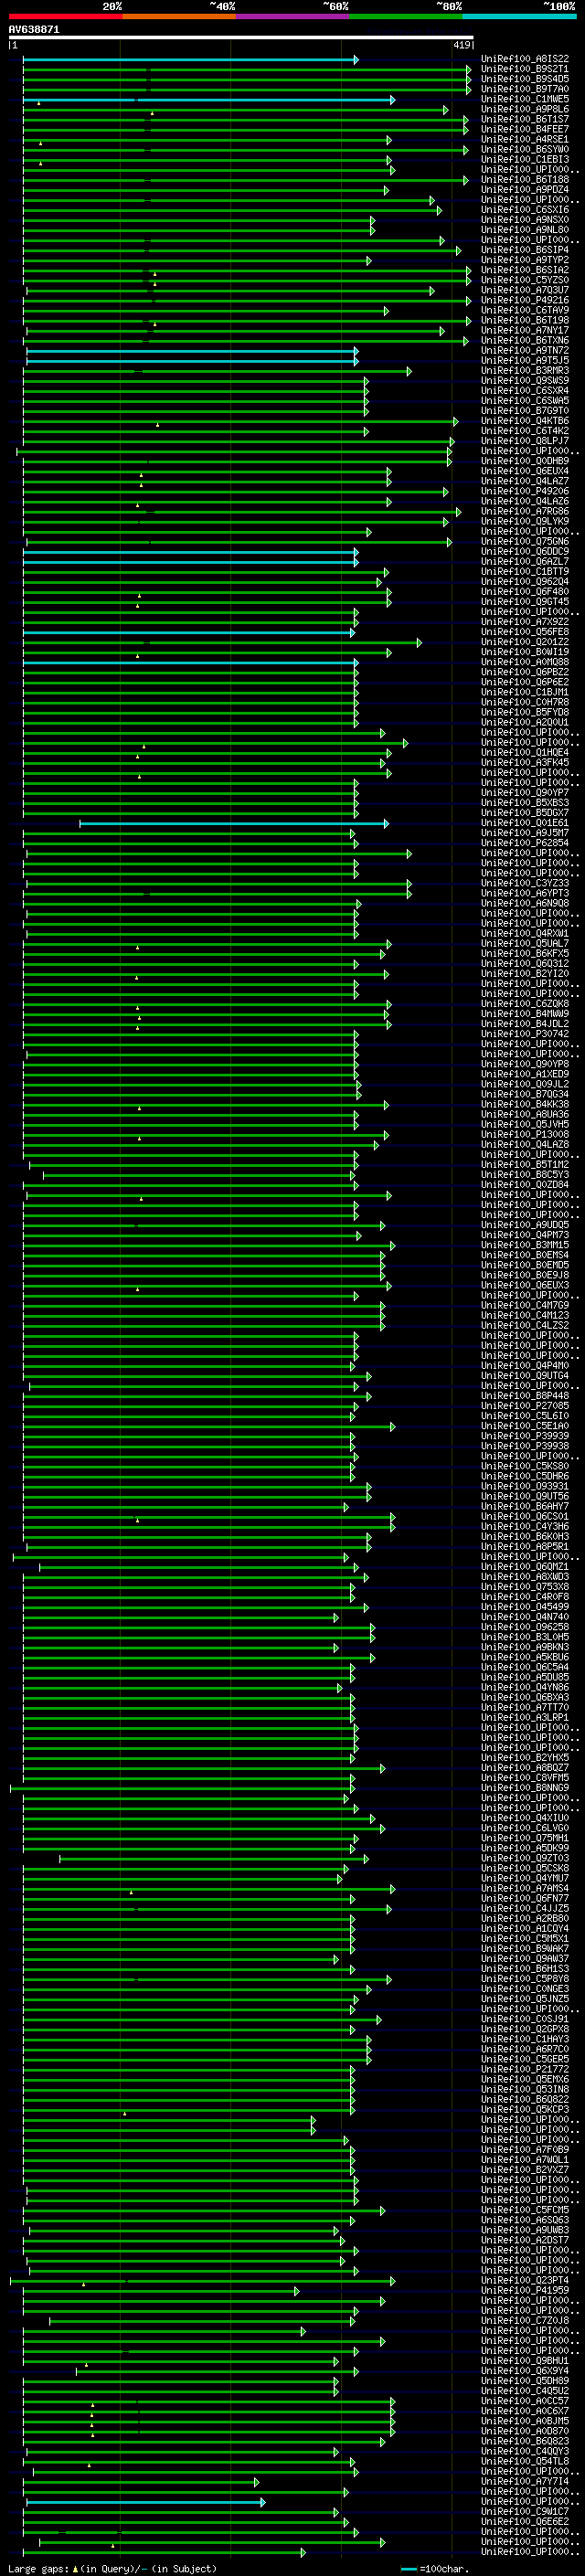Screen dimensions: 585x2576
Task: Select hit UniRef100_C0H7R8
Action: pyautogui.click(x=525, y=702)
